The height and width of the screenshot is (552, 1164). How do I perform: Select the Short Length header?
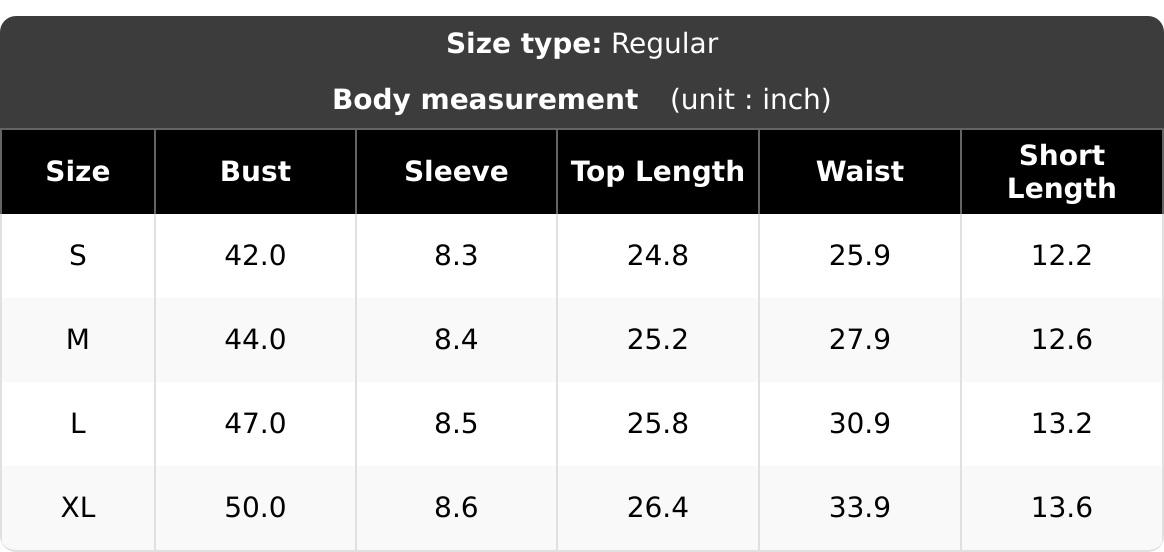[1062, 171]
